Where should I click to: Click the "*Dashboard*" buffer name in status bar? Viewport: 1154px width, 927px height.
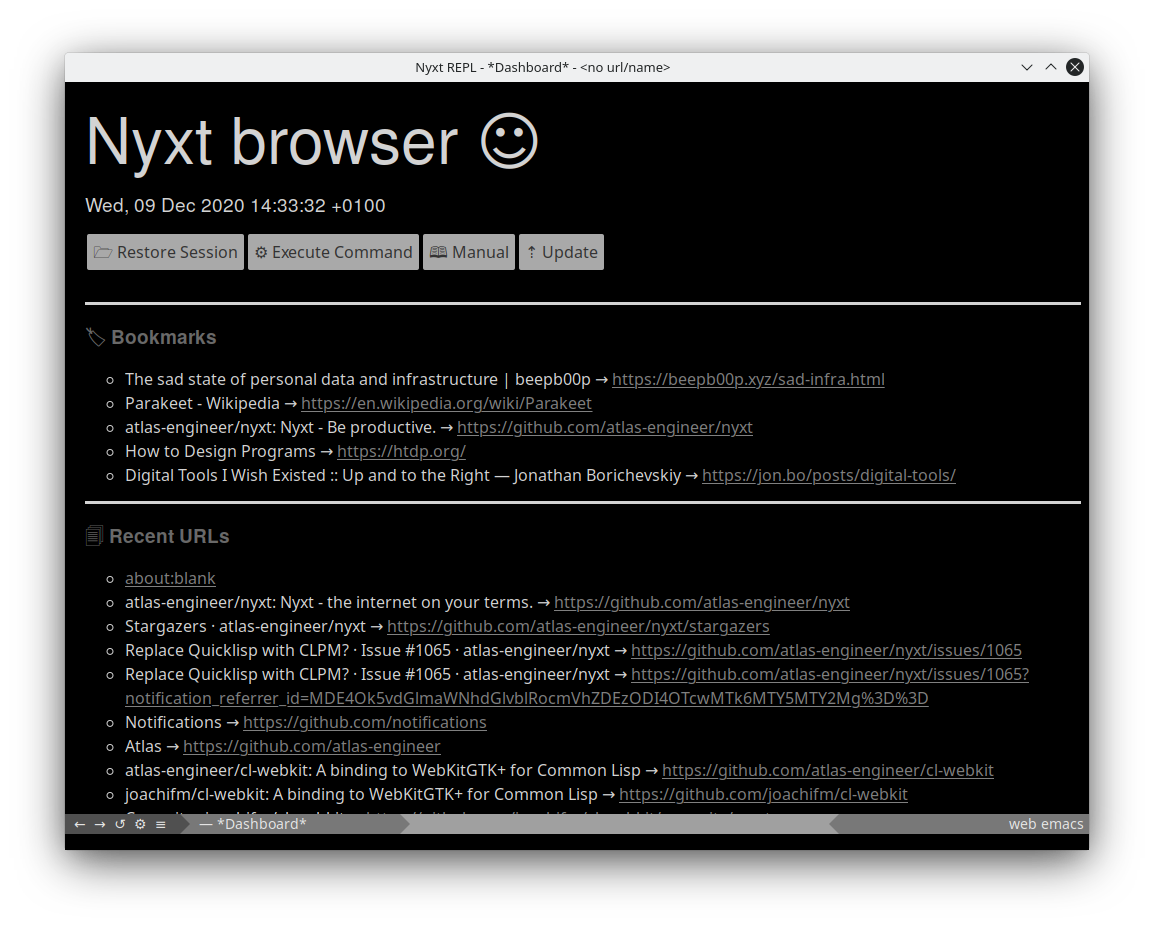point(261,824)
